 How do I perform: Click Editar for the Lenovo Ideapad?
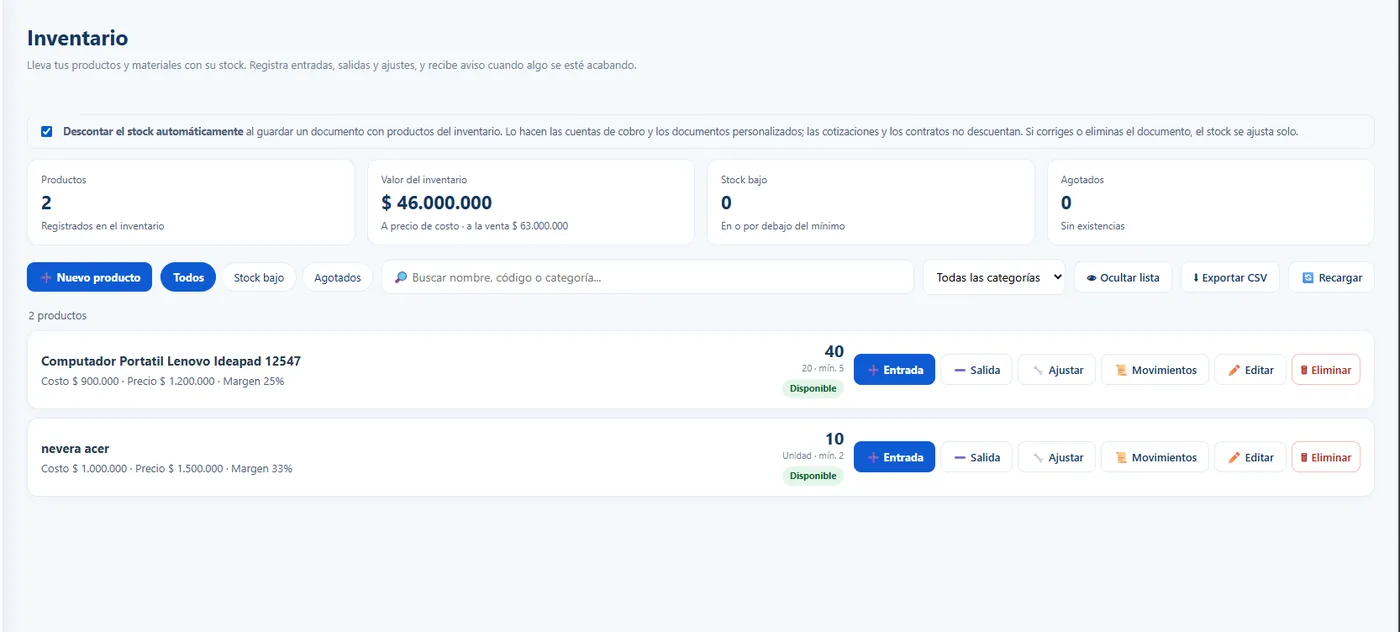(x=1250, y=370)
